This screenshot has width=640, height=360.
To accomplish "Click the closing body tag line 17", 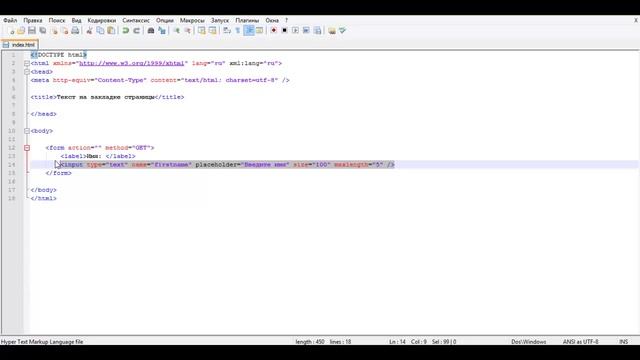I will tap(44, 190).
